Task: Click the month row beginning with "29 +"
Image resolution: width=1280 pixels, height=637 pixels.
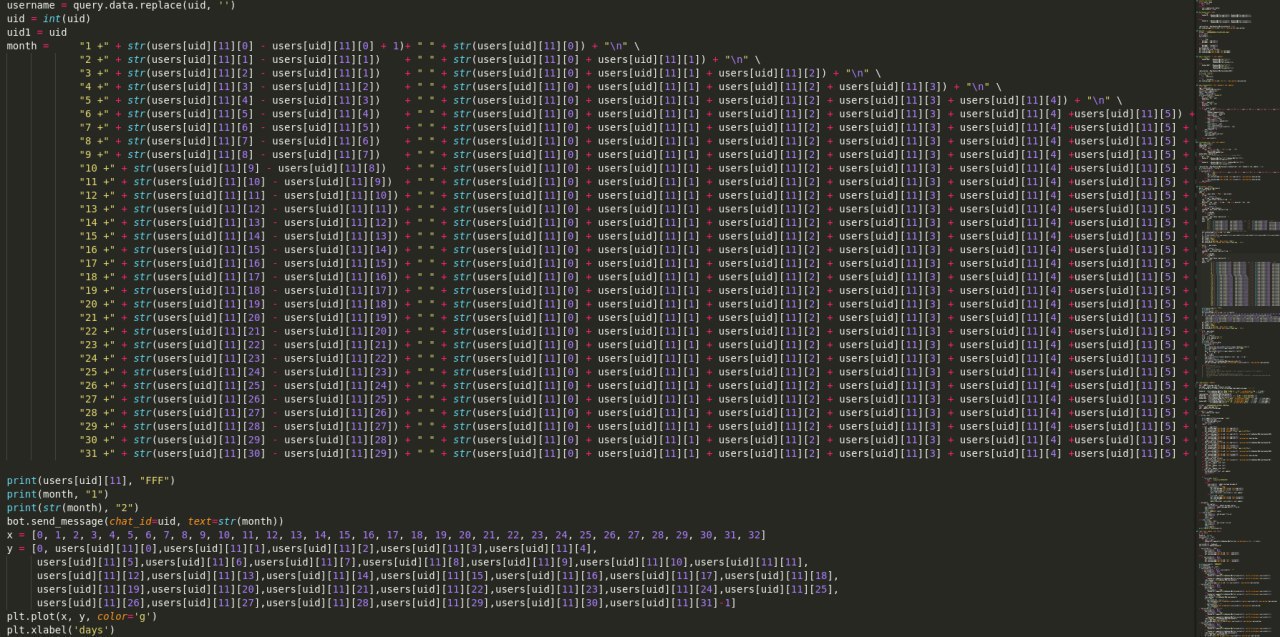Action: click(x=635, y=425)
